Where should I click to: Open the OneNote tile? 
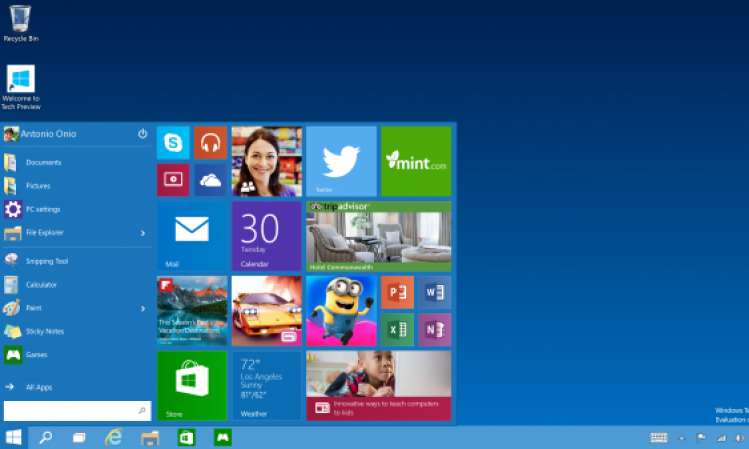[x=435, y=329]
